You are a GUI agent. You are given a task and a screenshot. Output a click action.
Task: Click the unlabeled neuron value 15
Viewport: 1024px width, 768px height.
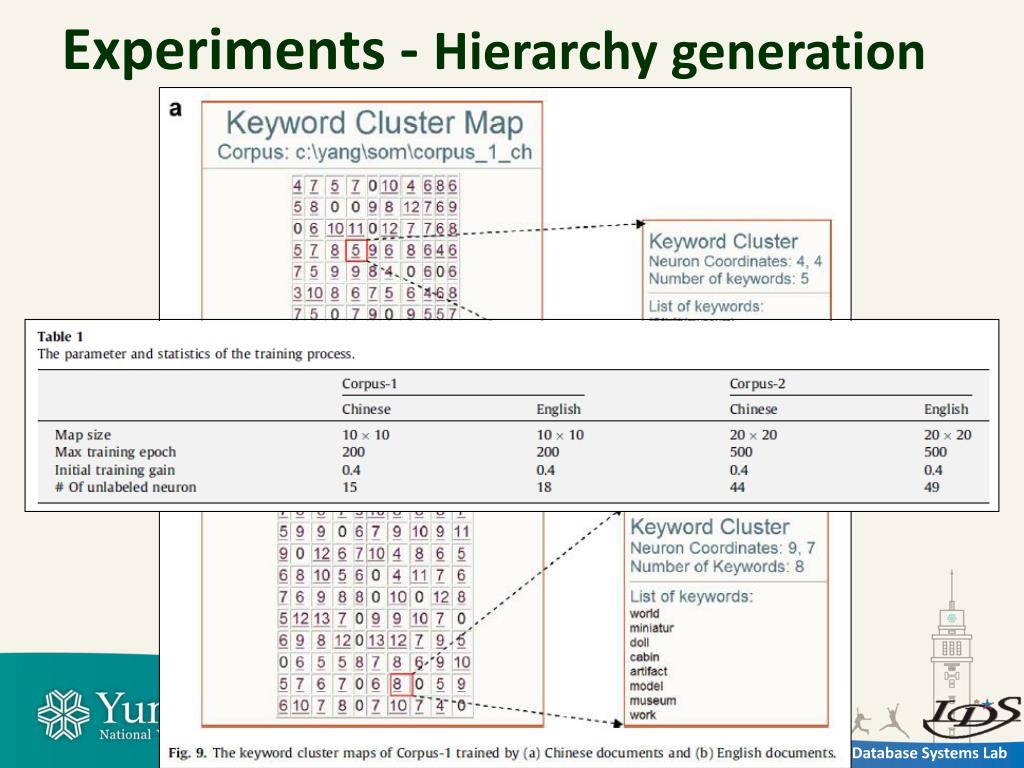tap(349, 487)
